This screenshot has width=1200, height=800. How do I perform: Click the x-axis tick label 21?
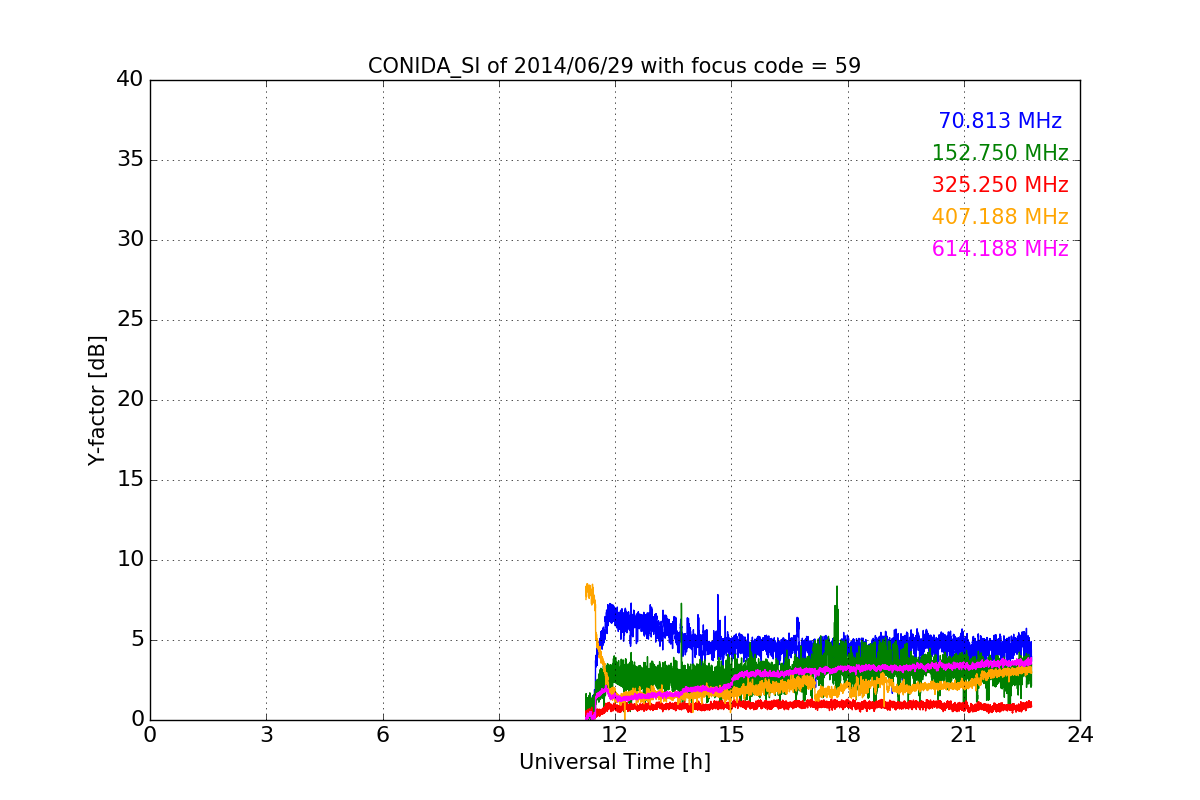point(964,734)
